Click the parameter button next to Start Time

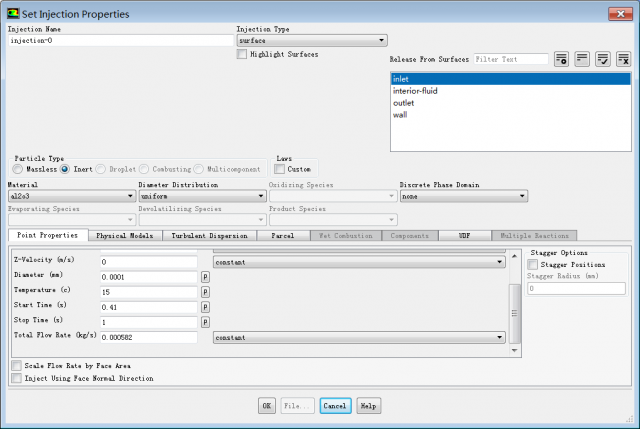(x=205, y=306)
